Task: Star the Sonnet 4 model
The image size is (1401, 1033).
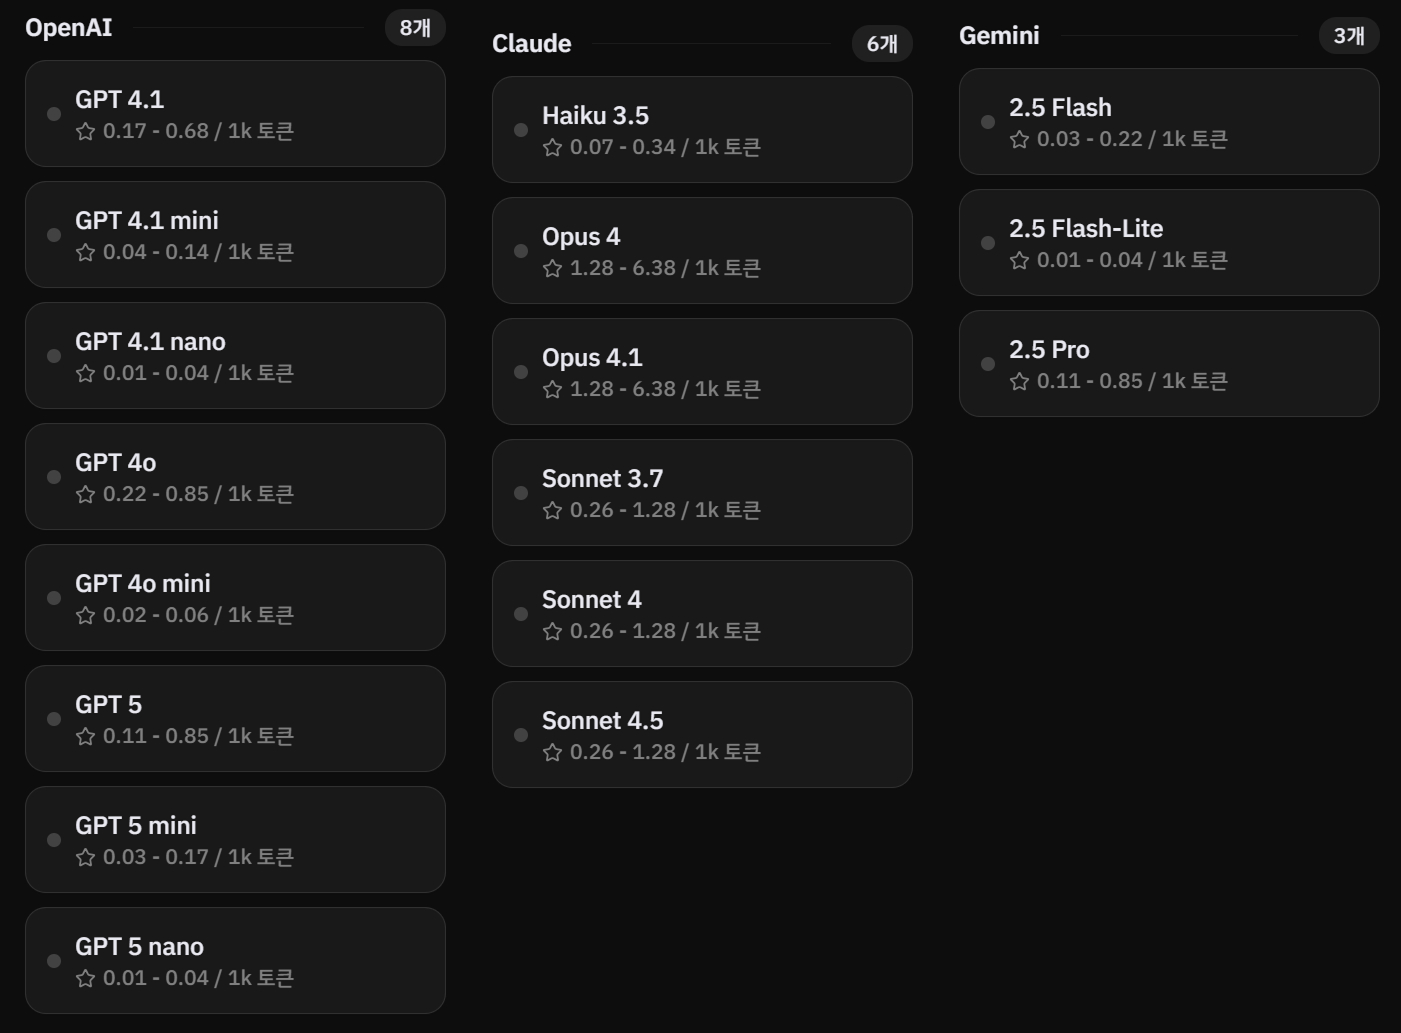Action: 553,631
